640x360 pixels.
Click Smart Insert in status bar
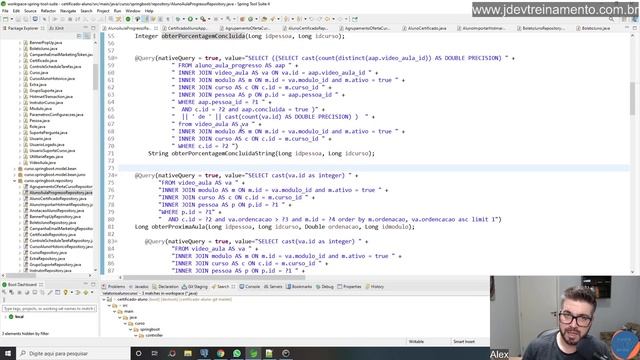[464, 341]
